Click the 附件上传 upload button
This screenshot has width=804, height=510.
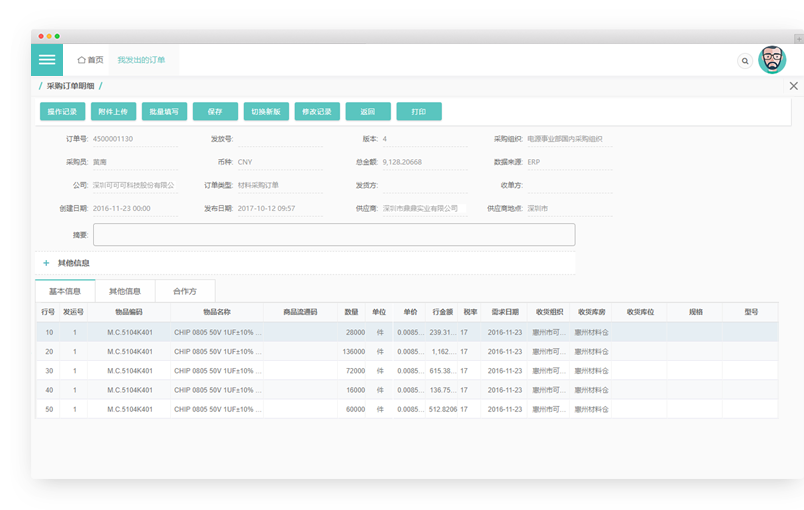point(113,112)
